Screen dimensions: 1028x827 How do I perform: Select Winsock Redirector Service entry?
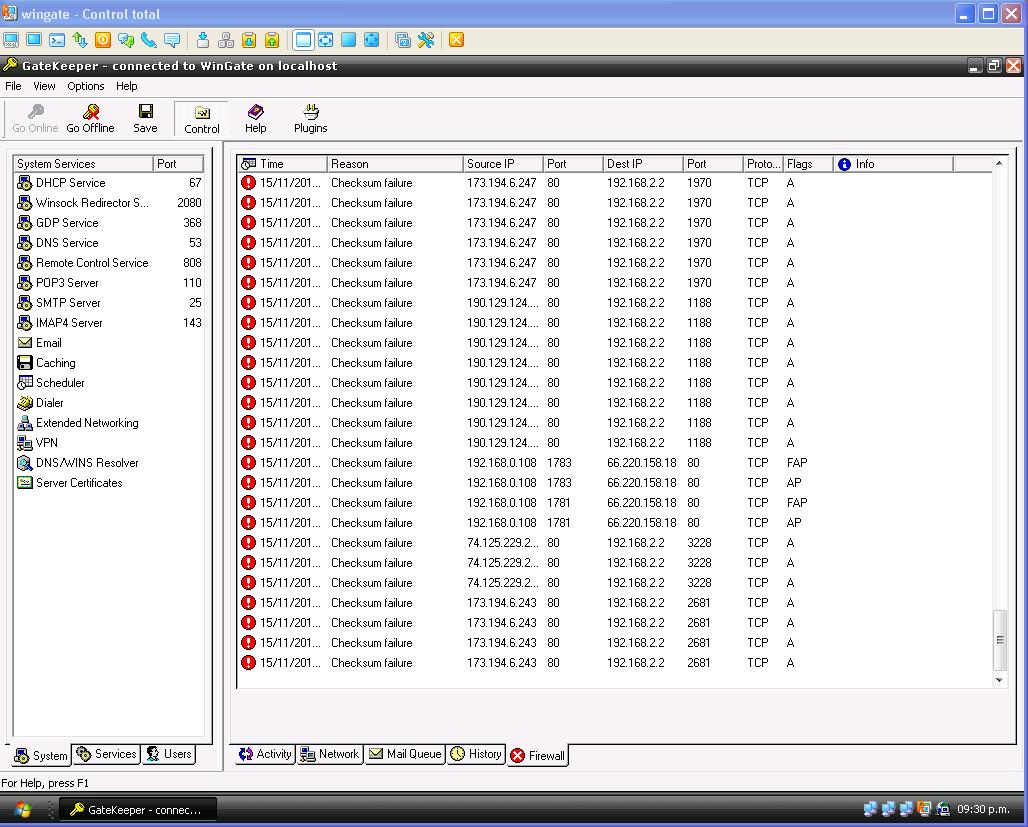pyautogui.click(x=109, y=203)
